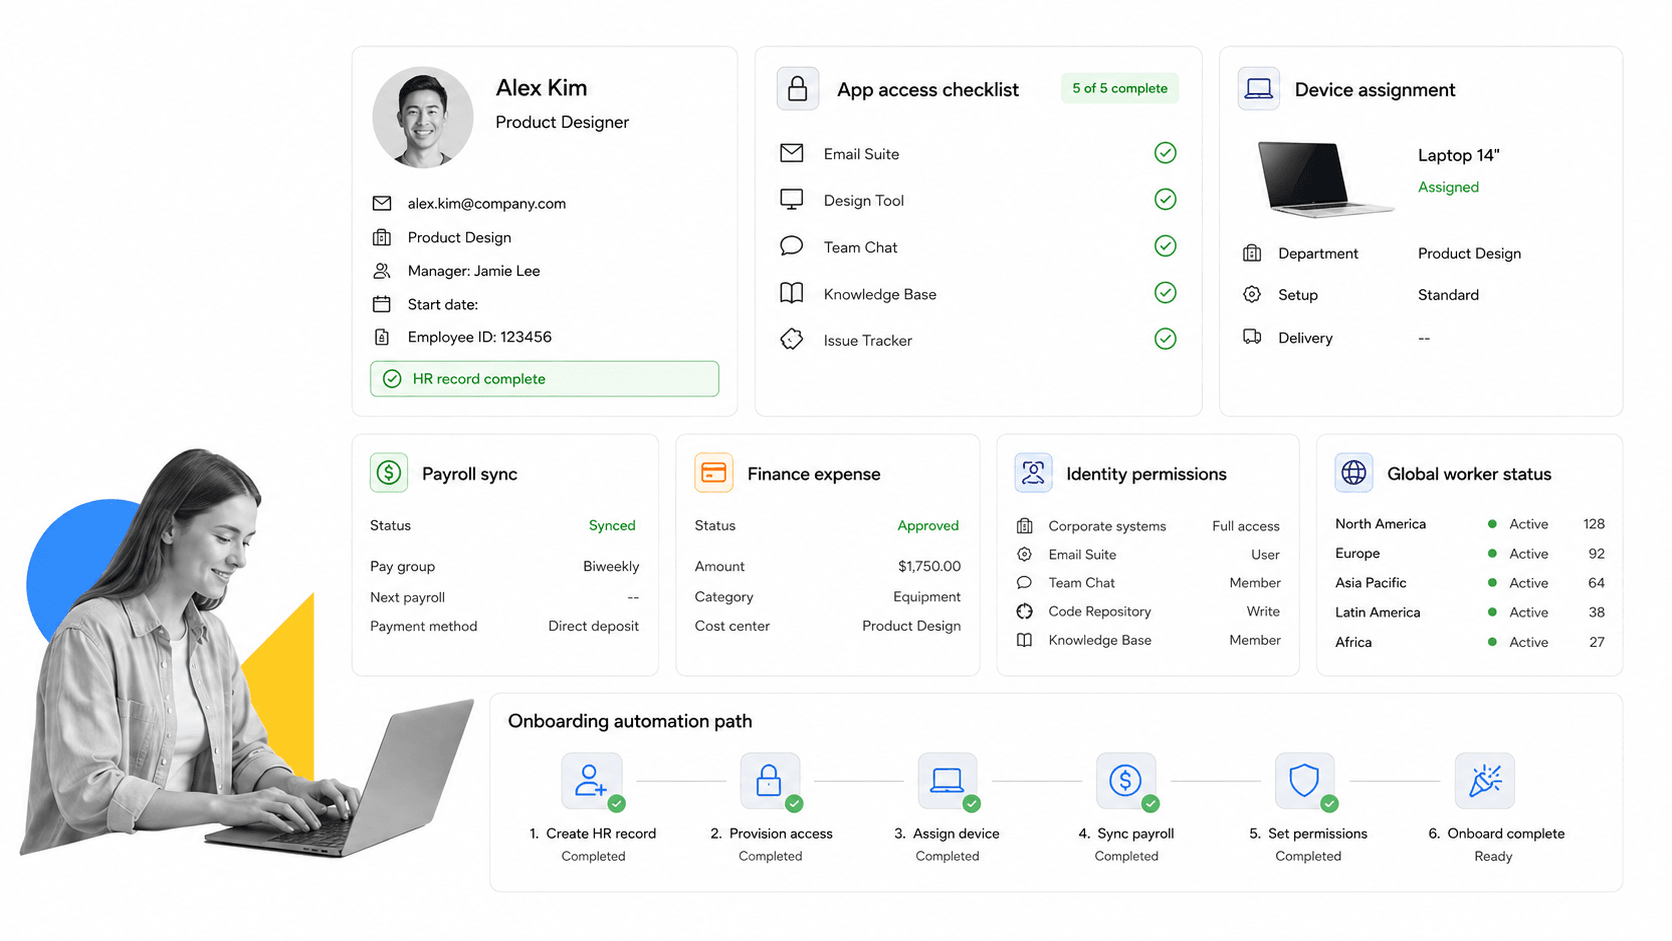Click the Email Suite envelope icon in checklist

coord(791,153)
